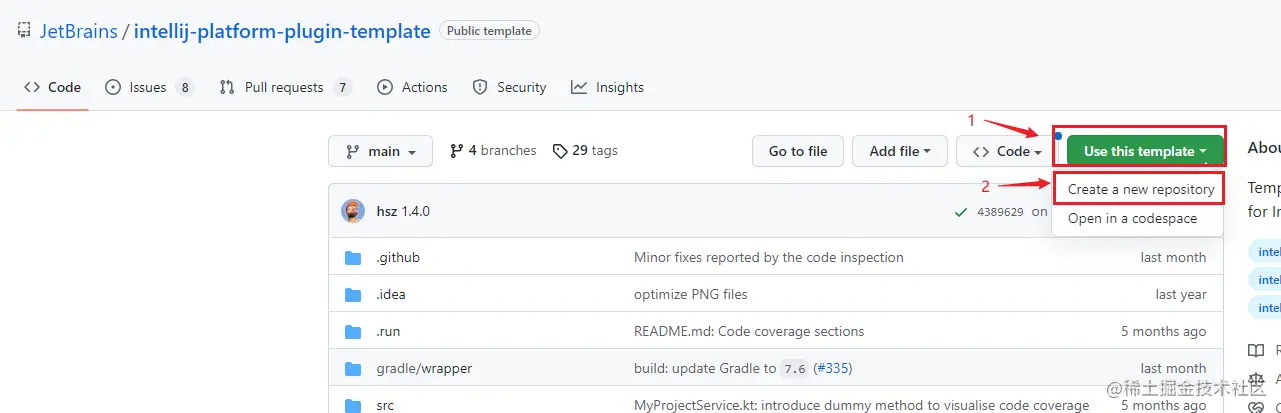Switch to the Security tab

coord(509,87)
